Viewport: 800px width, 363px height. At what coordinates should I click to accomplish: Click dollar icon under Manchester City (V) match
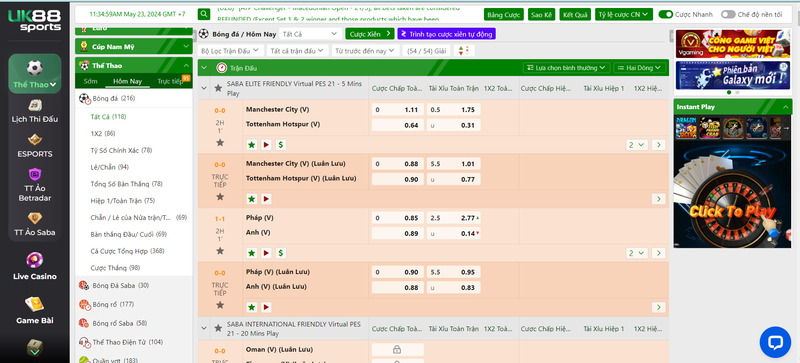[x=281, y=145]
